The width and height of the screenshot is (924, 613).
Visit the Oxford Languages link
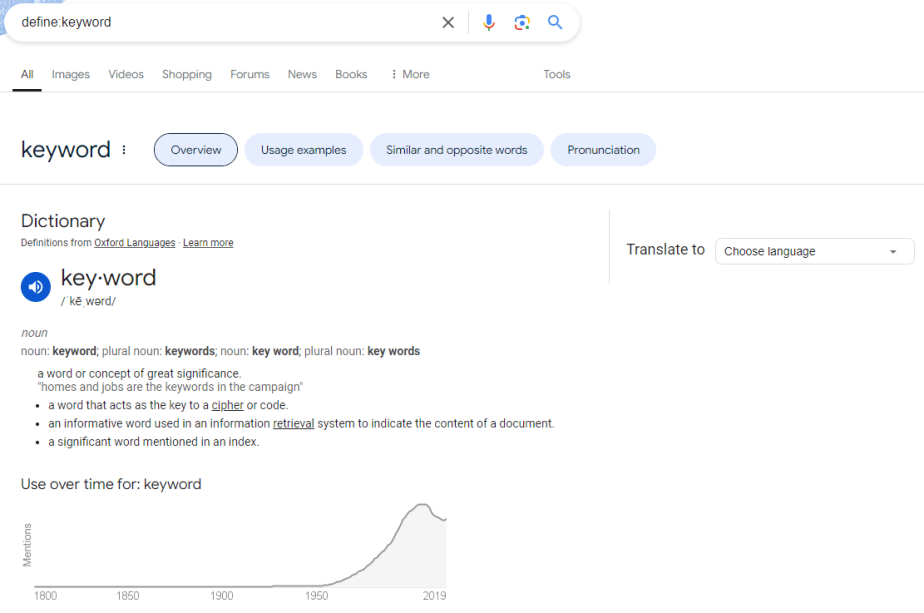tap(134, 242)
